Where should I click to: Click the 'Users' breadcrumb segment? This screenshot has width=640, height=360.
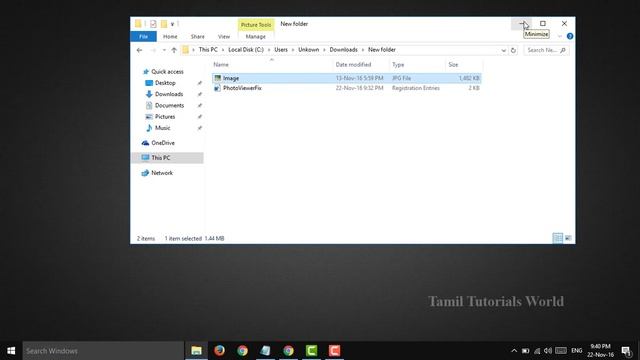pyautogui.click(x=281, y=50)
